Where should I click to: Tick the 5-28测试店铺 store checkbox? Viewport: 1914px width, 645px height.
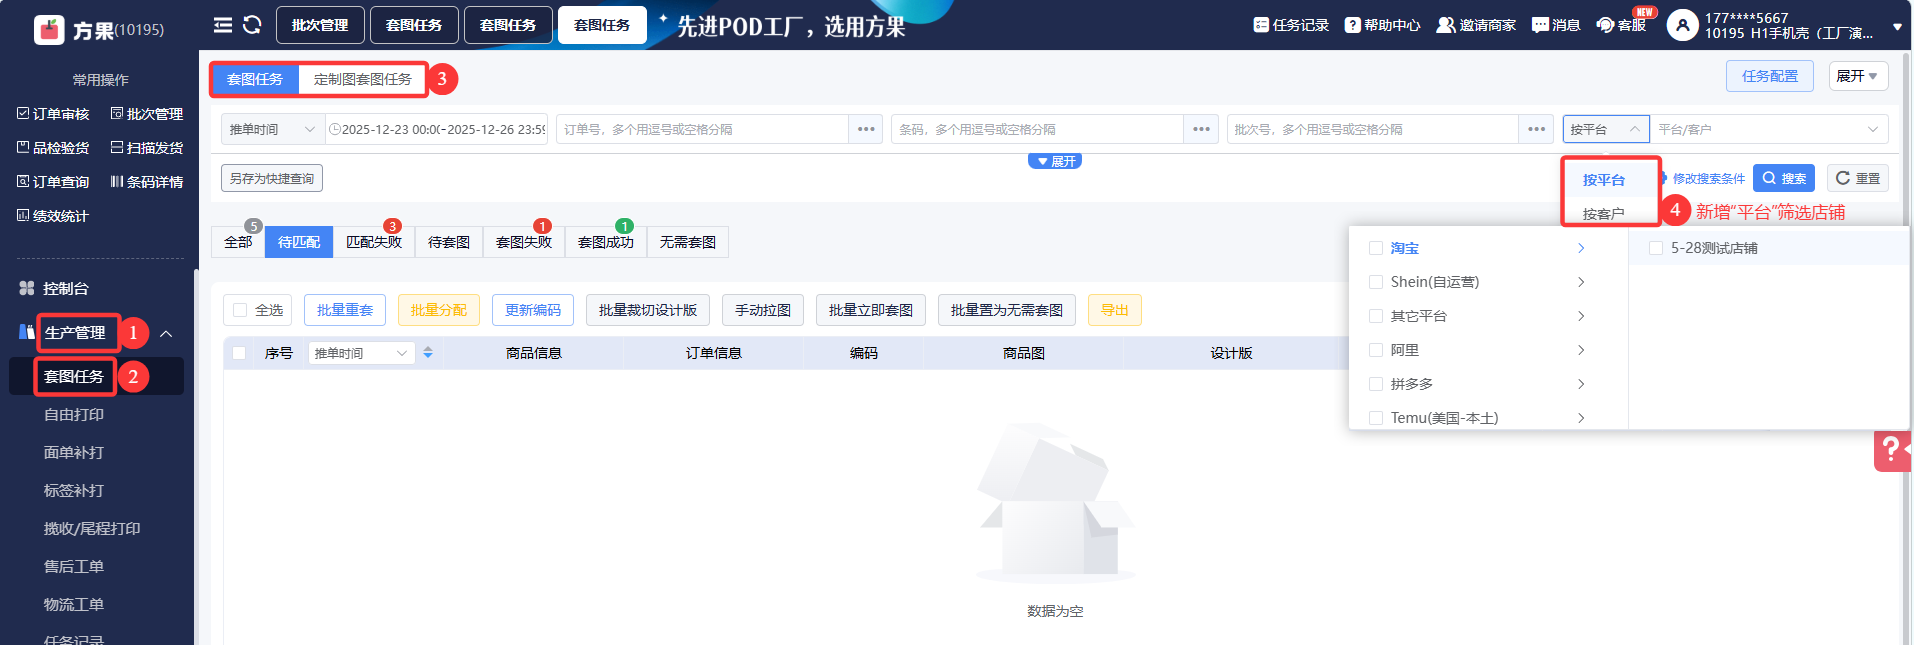(1656, 248)
